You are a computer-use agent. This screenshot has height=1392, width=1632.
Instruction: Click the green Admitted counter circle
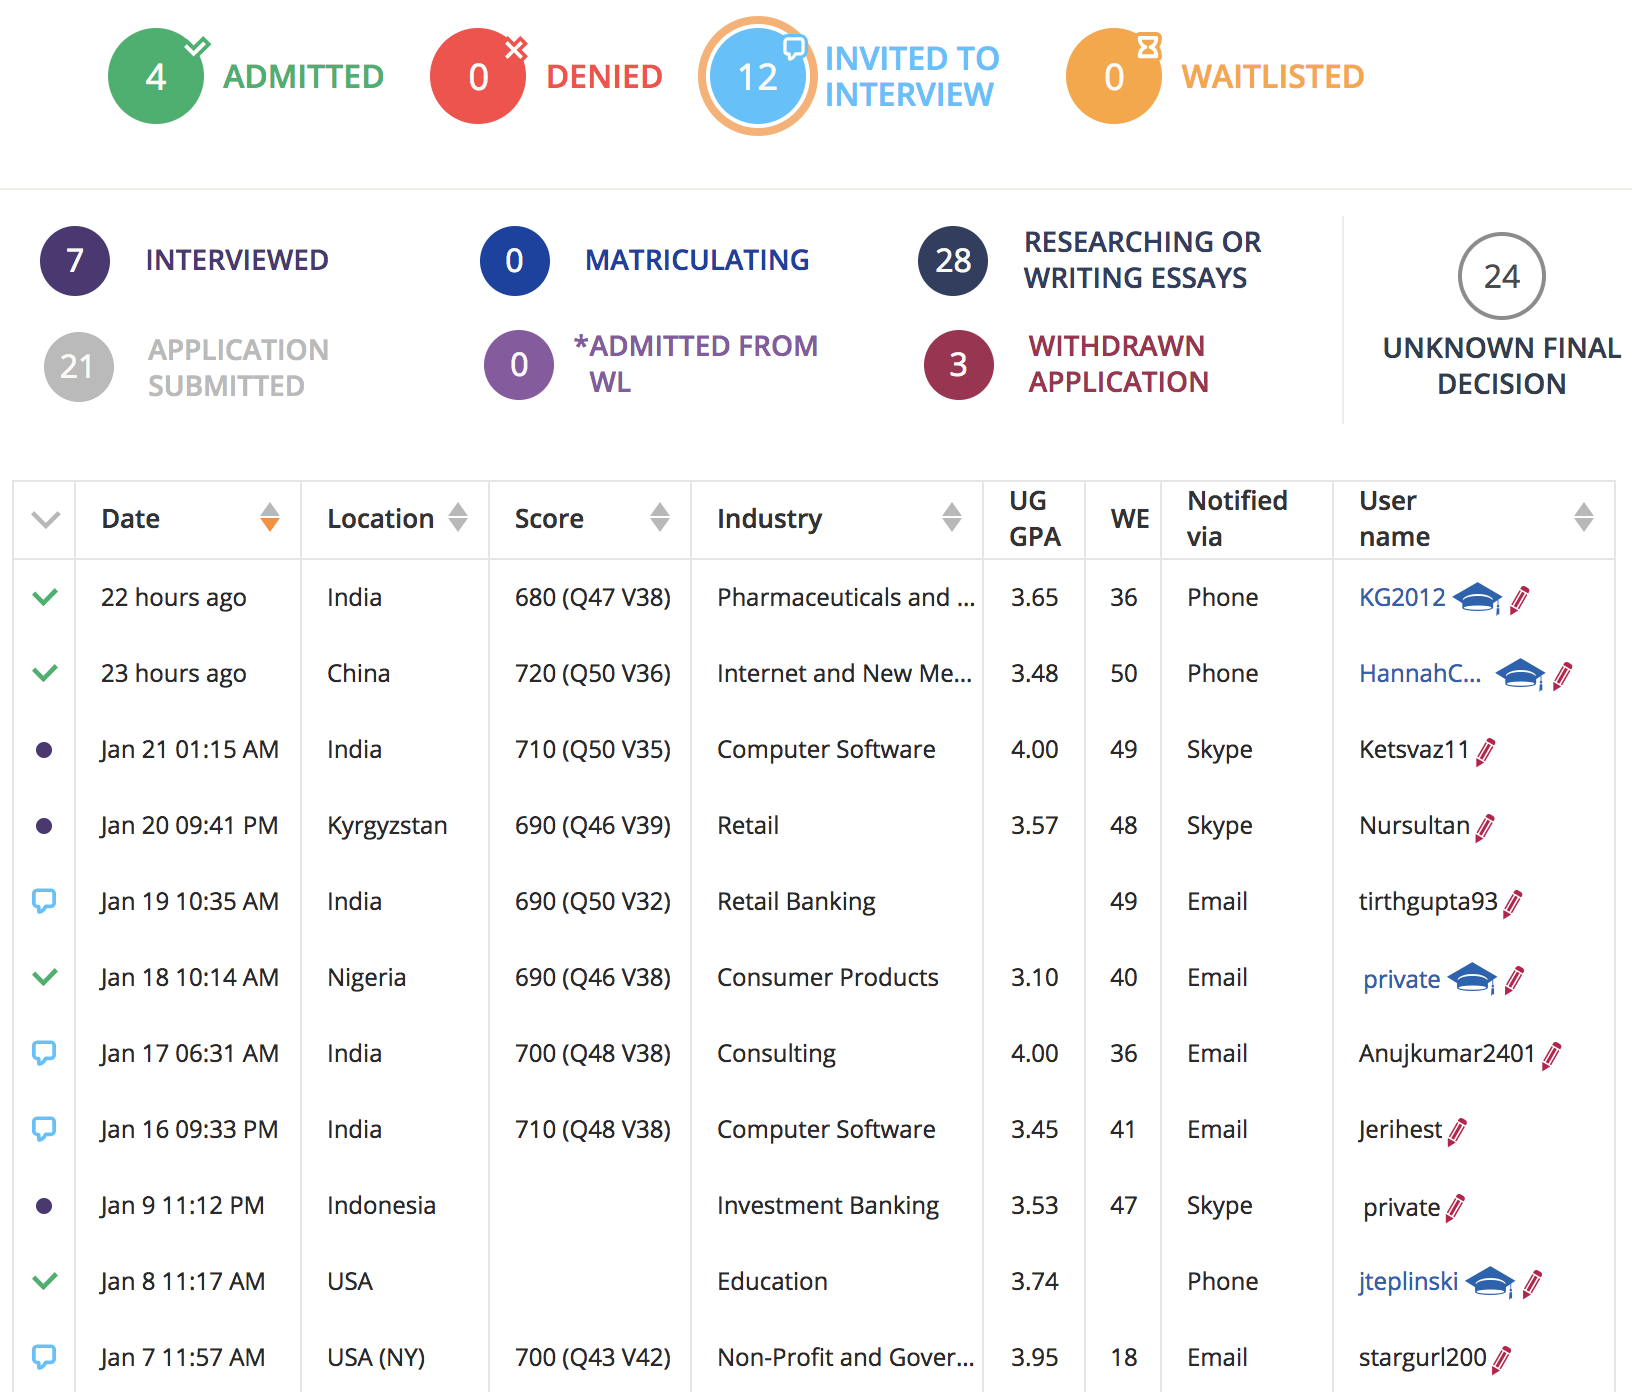point(156,75)
